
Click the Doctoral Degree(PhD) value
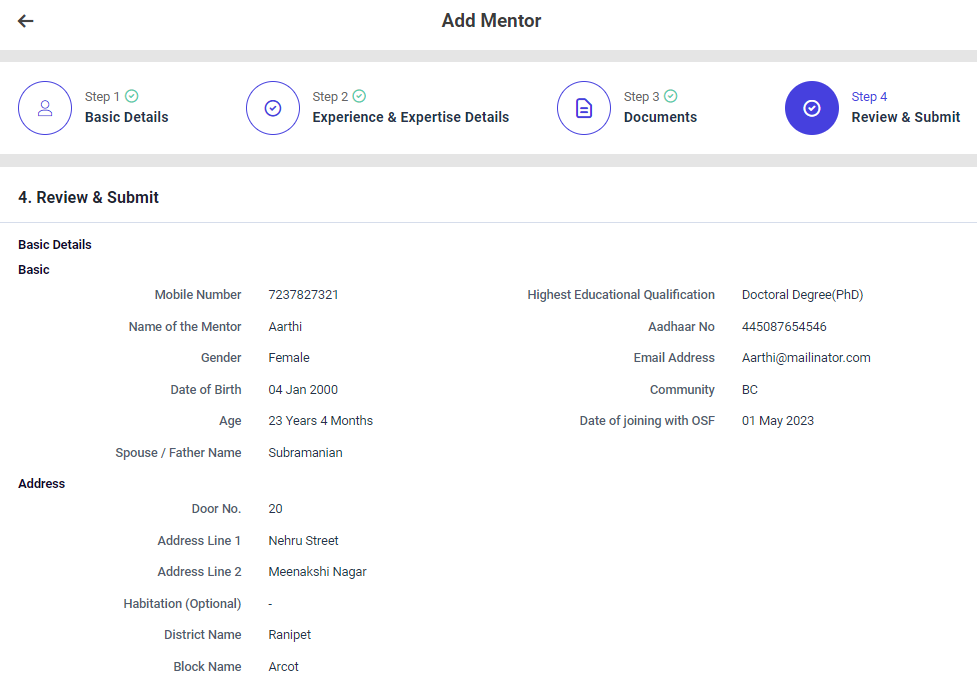point(802,295)
